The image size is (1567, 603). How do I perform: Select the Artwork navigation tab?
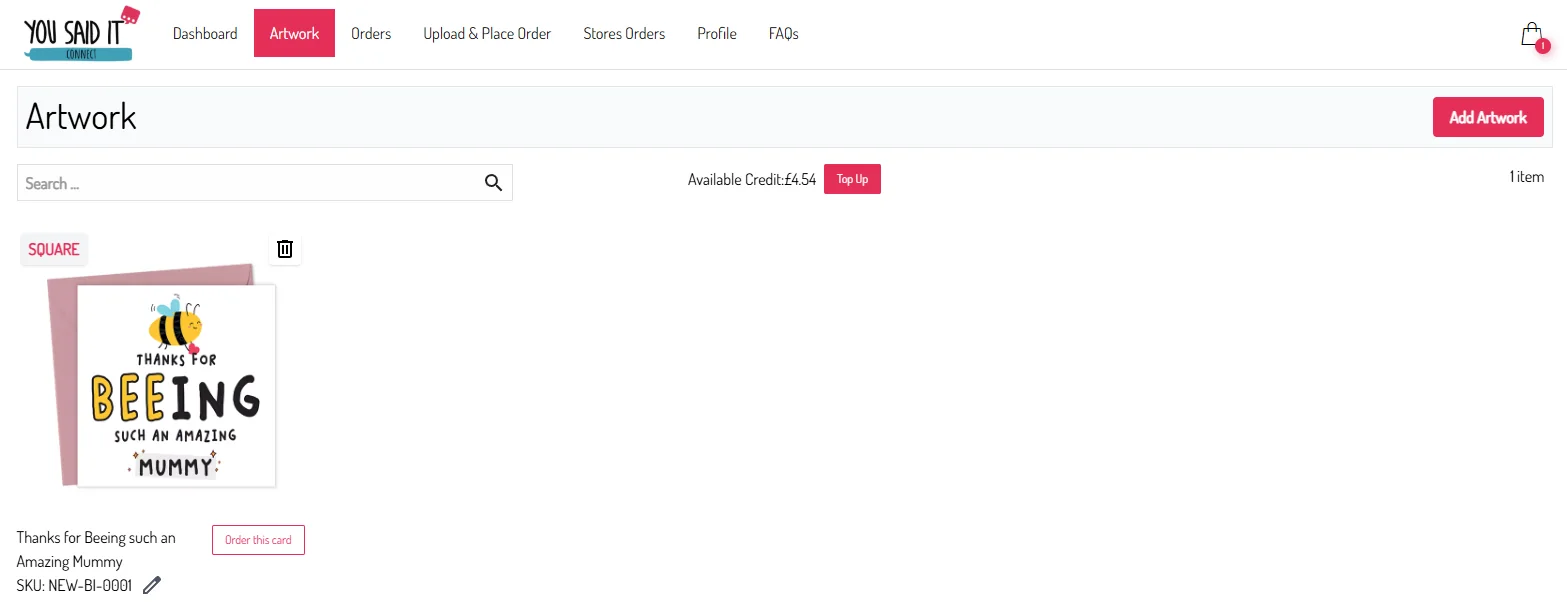click(x=294, y=33)
